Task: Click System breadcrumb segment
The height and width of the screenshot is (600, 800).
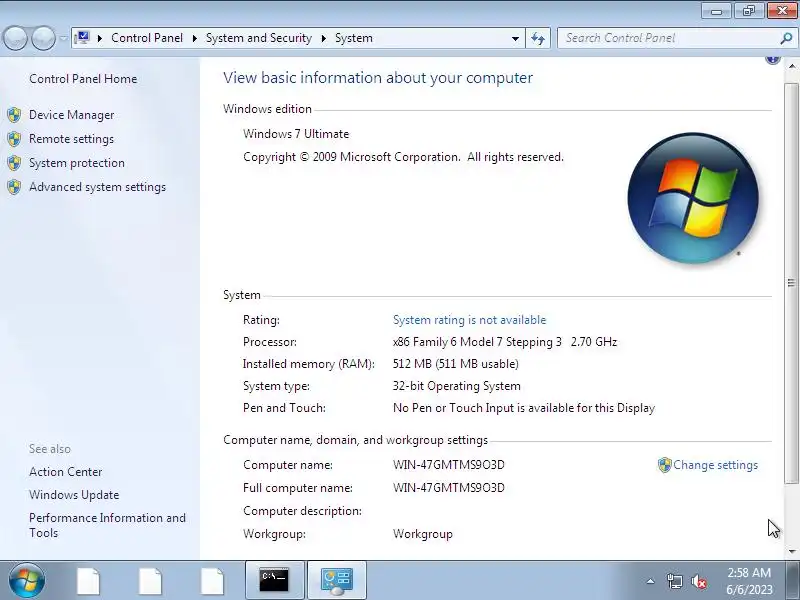Action: (x=354, y=38)
